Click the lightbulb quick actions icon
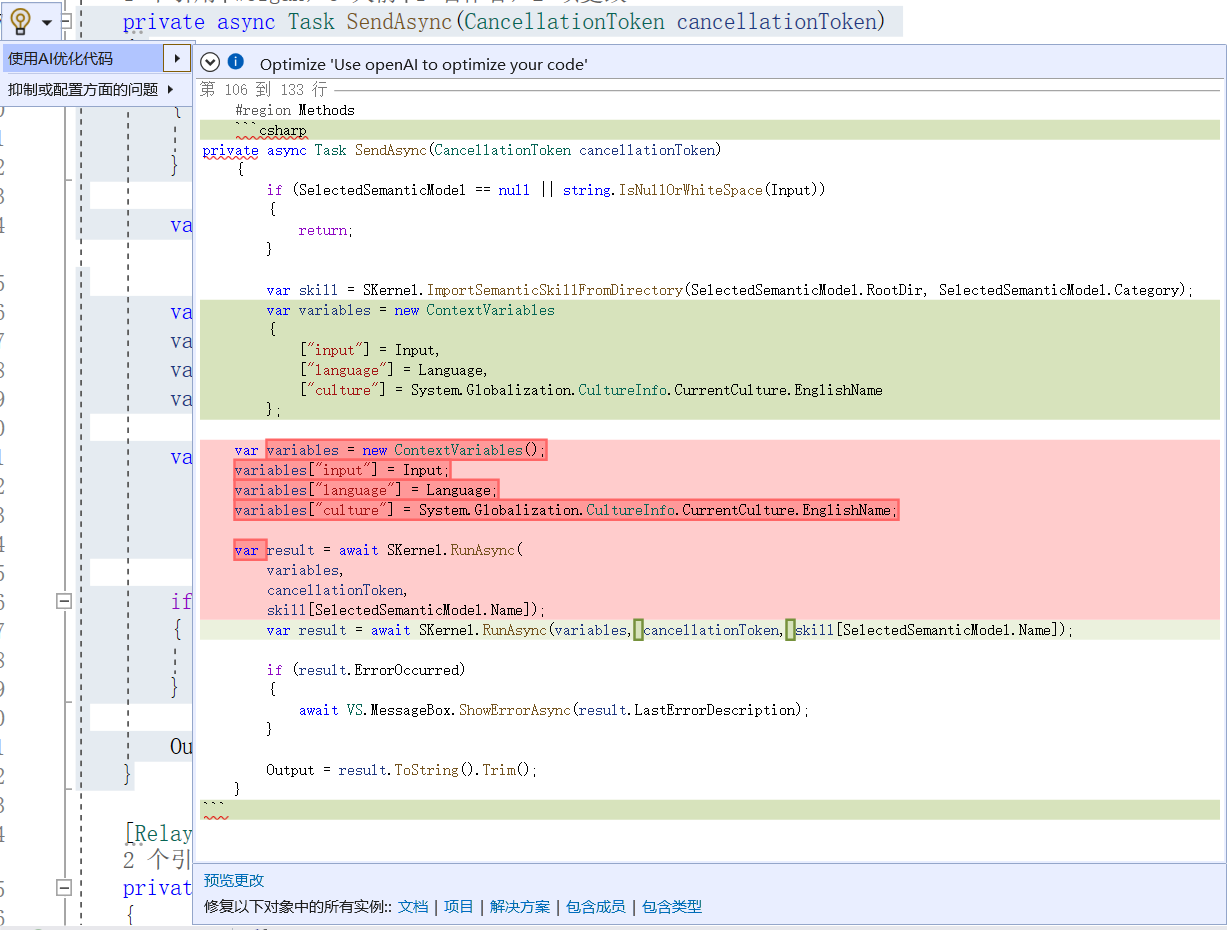Image resolution: width=1227 pixels, height=930 pixels. coord(20,20)
